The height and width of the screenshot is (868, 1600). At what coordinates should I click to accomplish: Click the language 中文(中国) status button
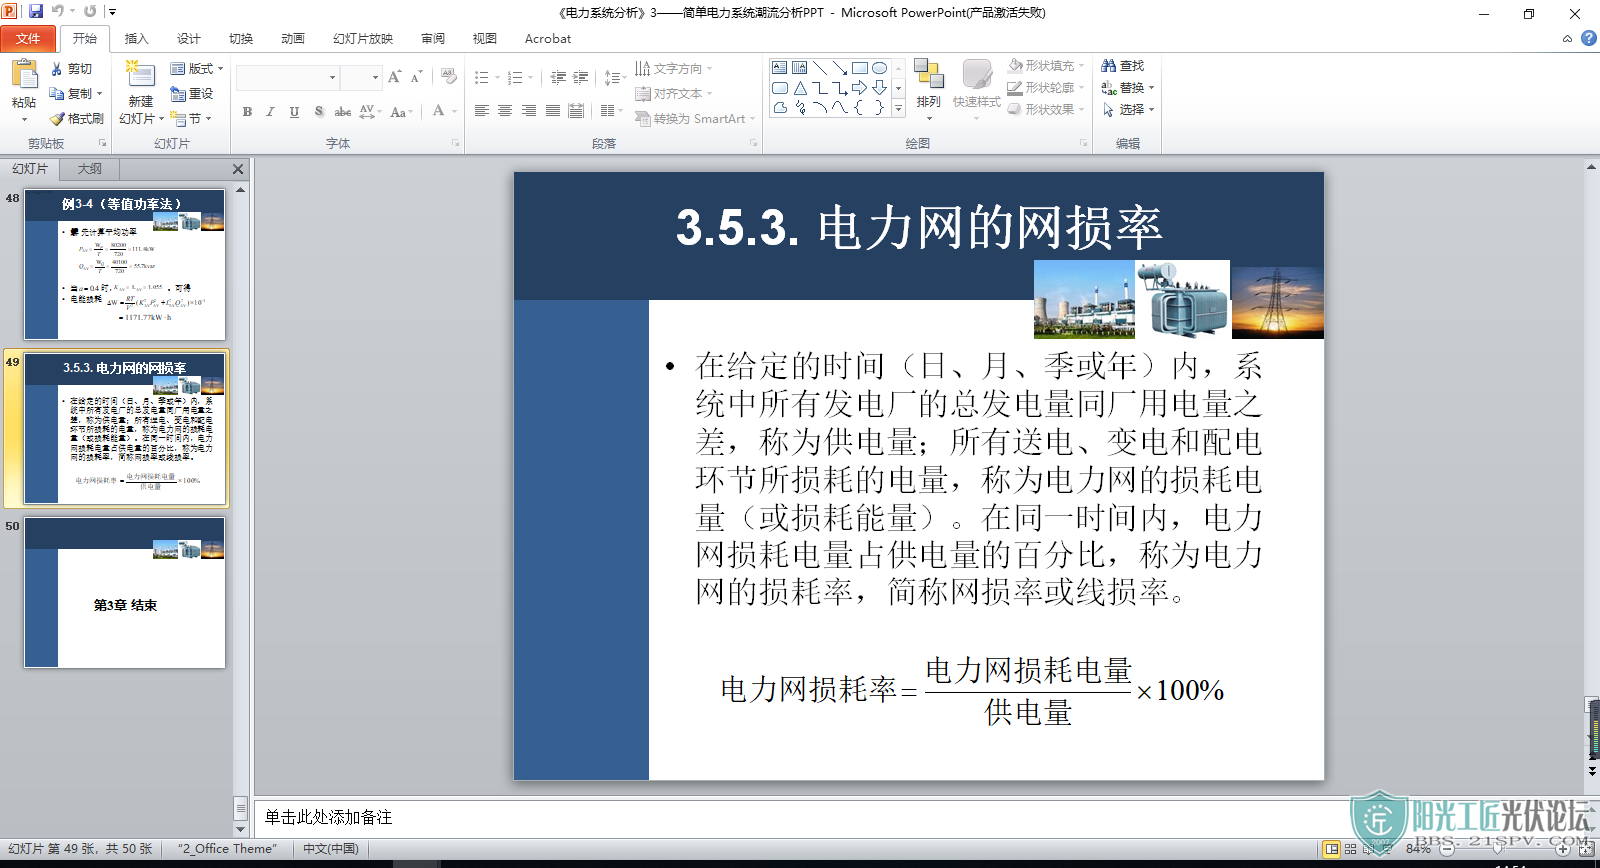coord(331,849)
